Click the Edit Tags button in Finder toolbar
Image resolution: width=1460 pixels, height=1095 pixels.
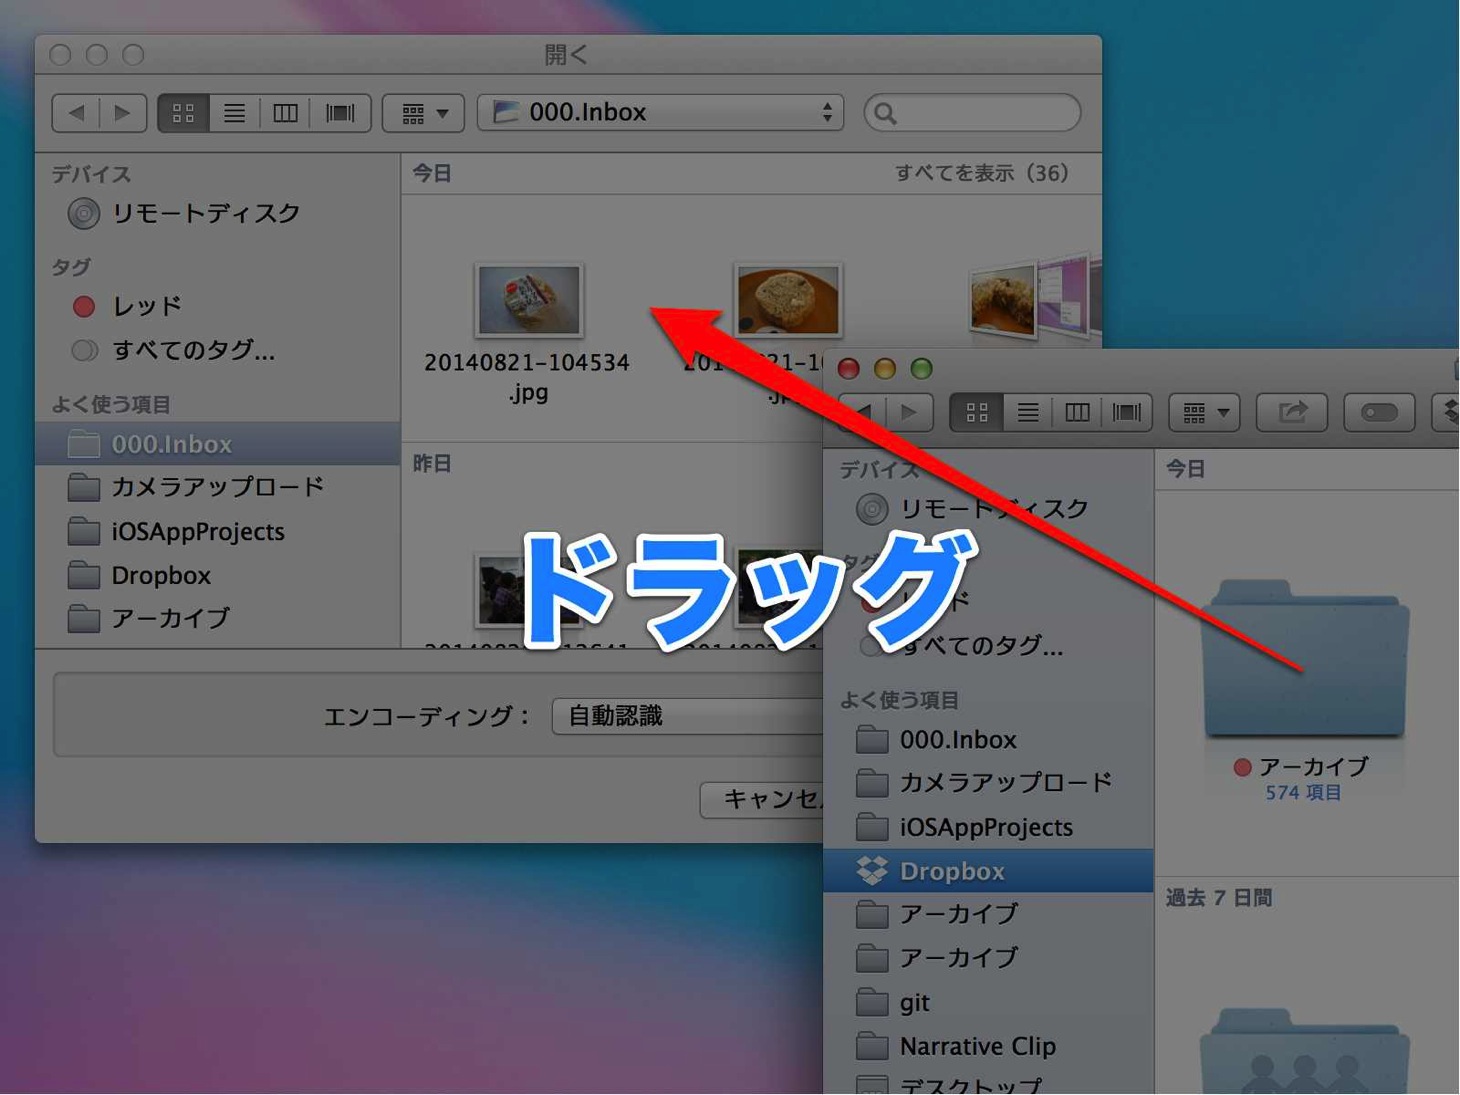point(1379,412)
